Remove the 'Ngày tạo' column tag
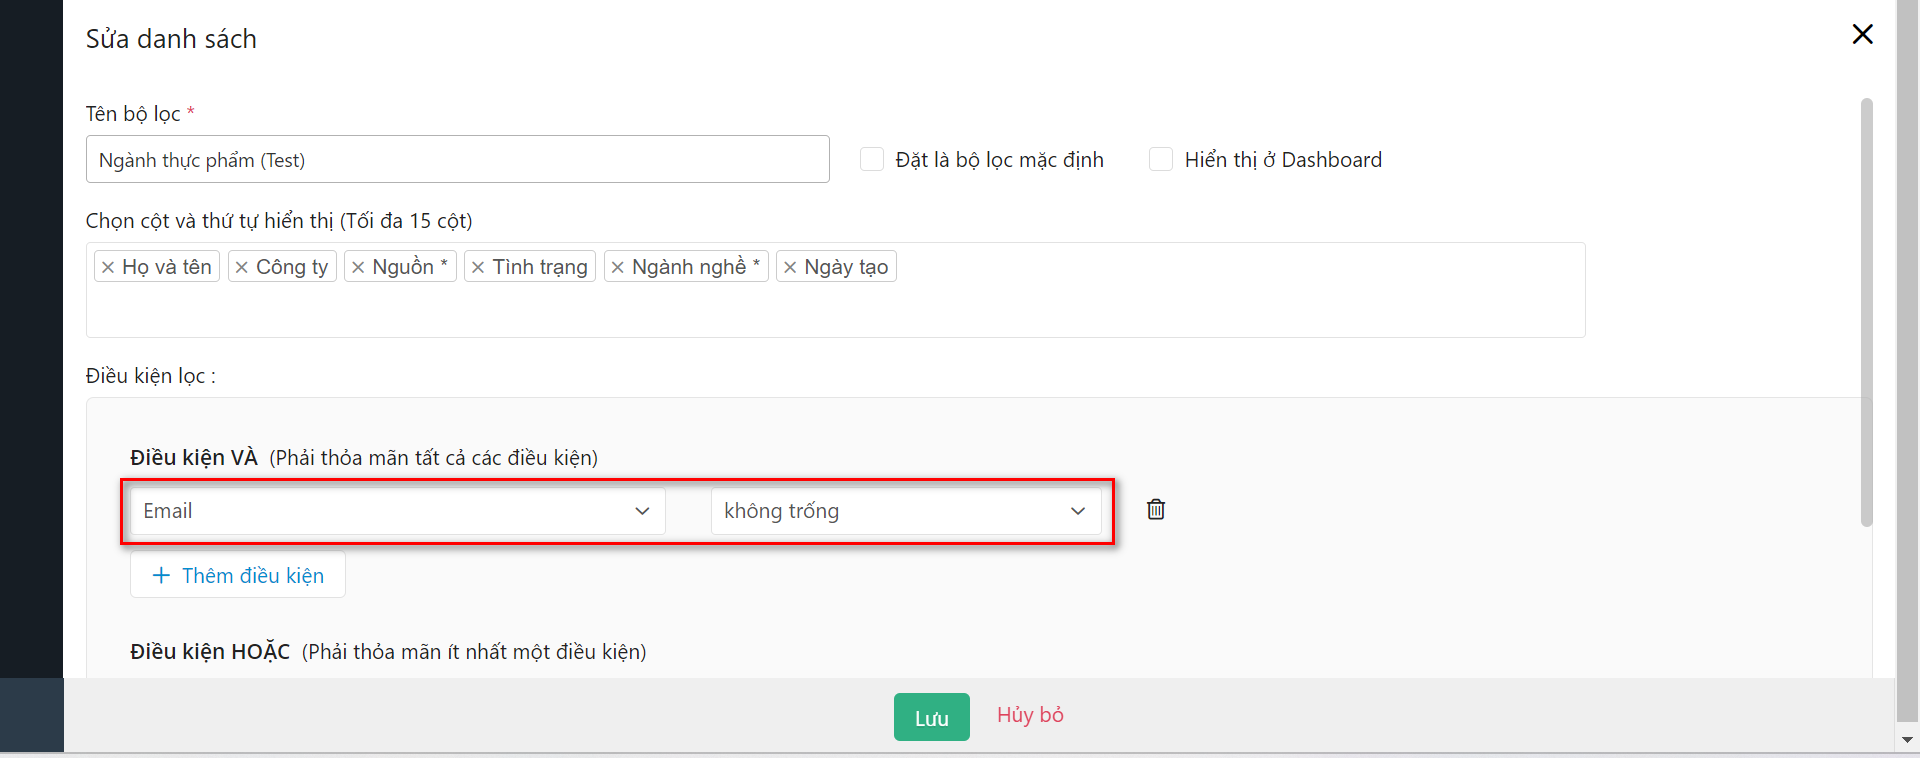The height and width of the screenshot is (758, 1920). (790, 267)
